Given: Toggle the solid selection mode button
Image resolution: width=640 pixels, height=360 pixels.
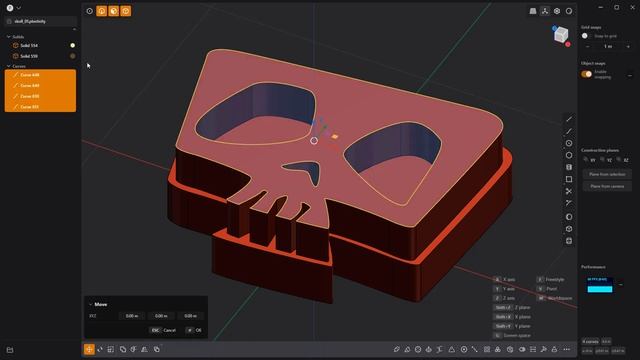Looking at the screenshot, I should [x=126, y=11].
